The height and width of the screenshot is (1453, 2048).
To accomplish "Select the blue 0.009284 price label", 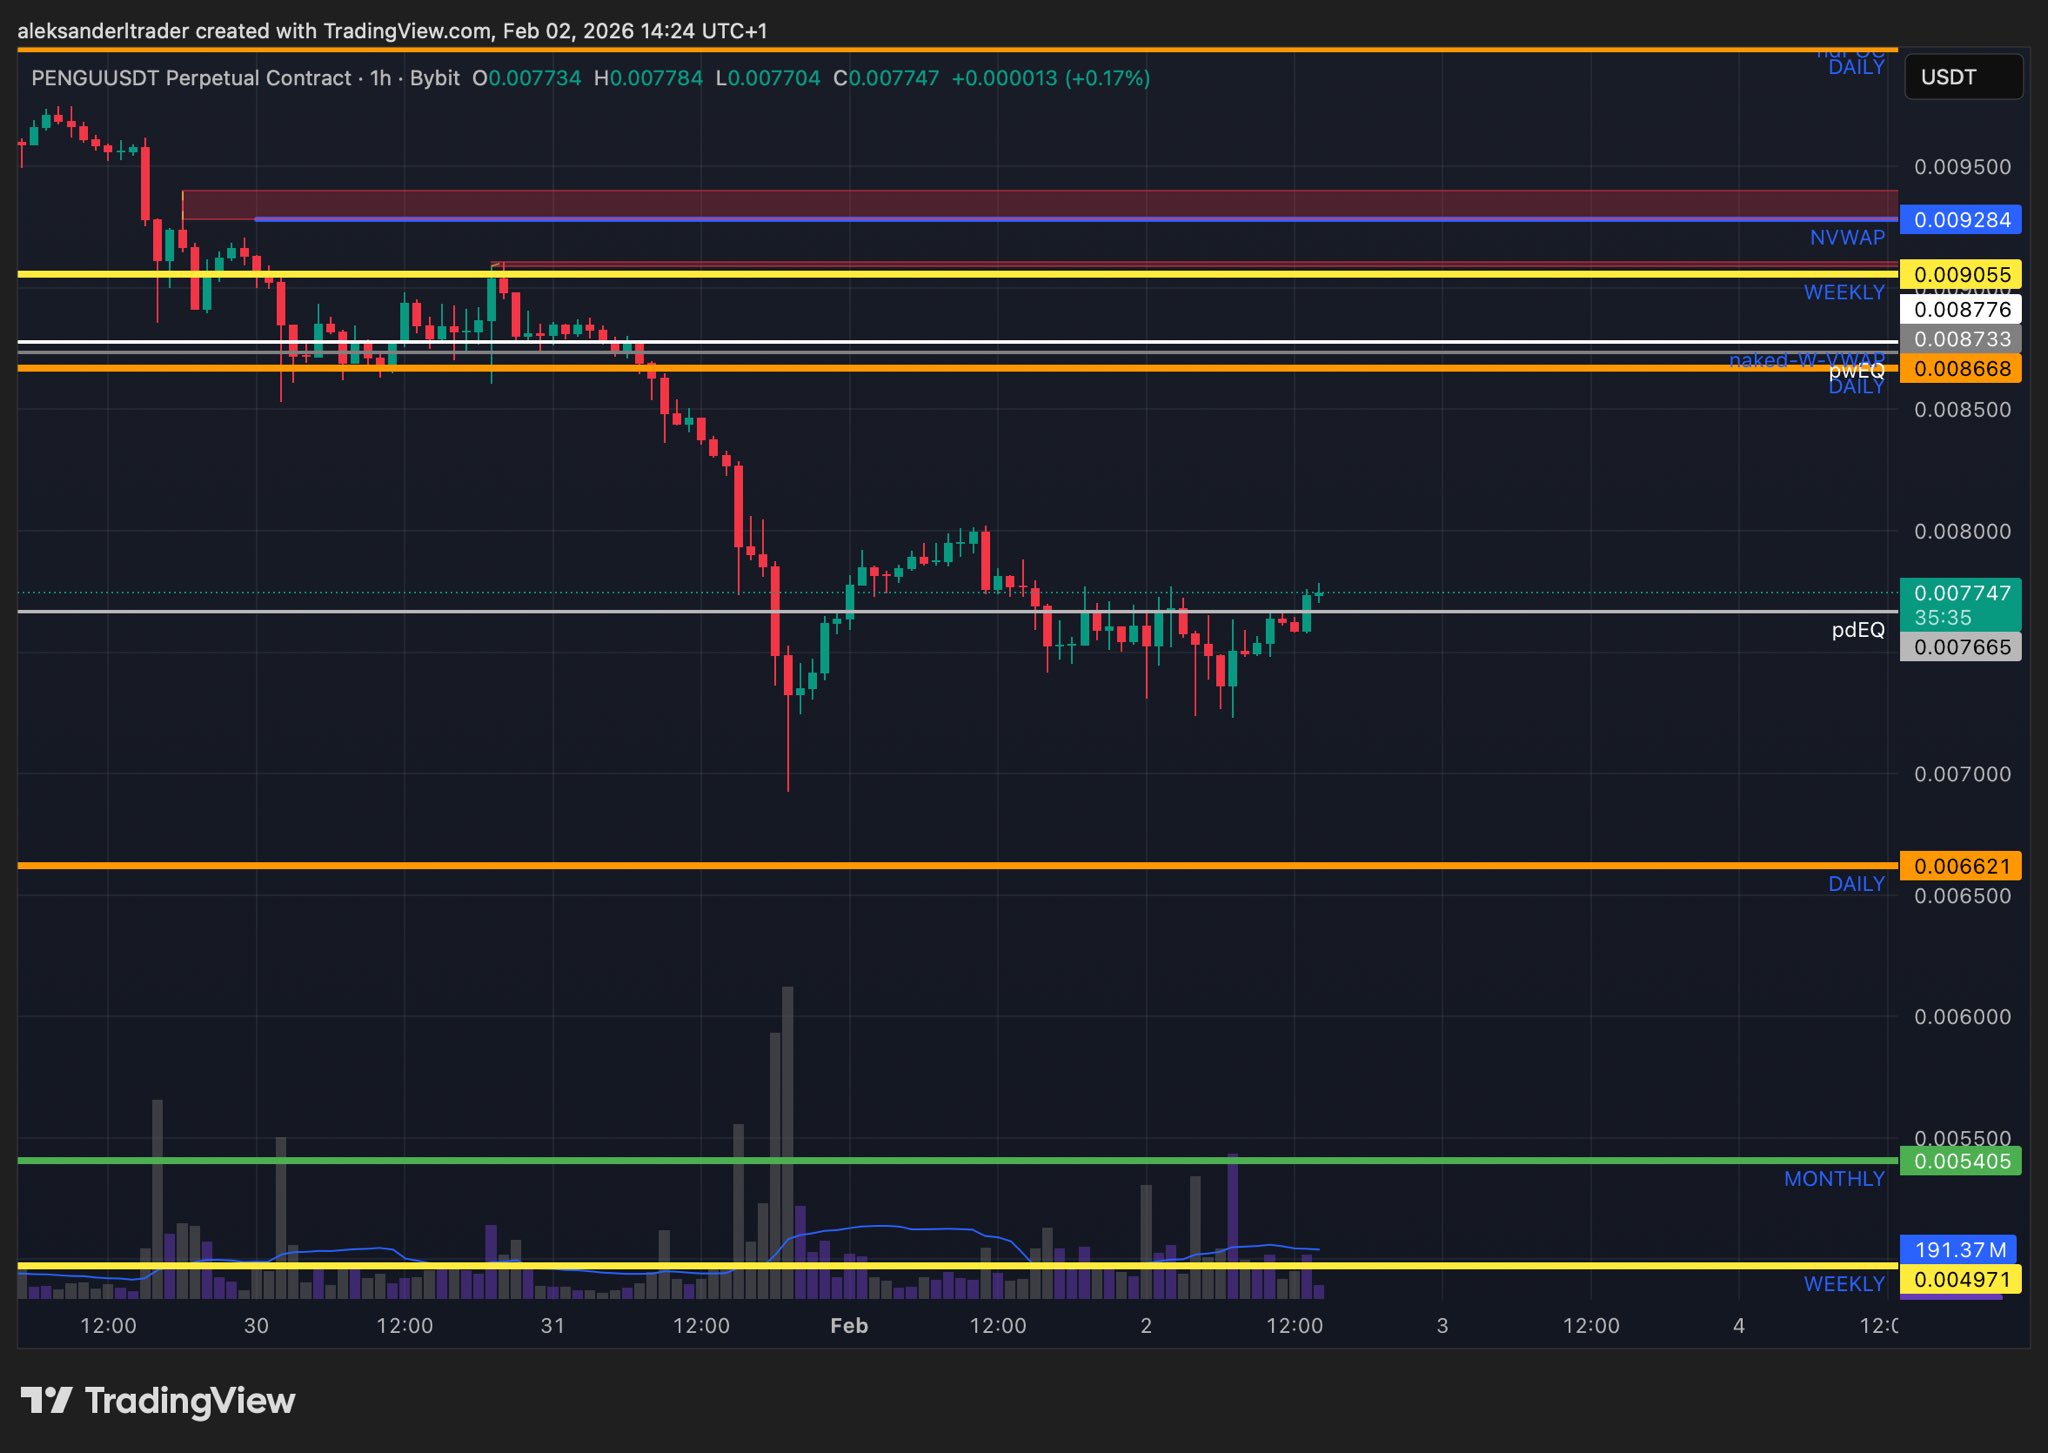I will click(1960, 220).
